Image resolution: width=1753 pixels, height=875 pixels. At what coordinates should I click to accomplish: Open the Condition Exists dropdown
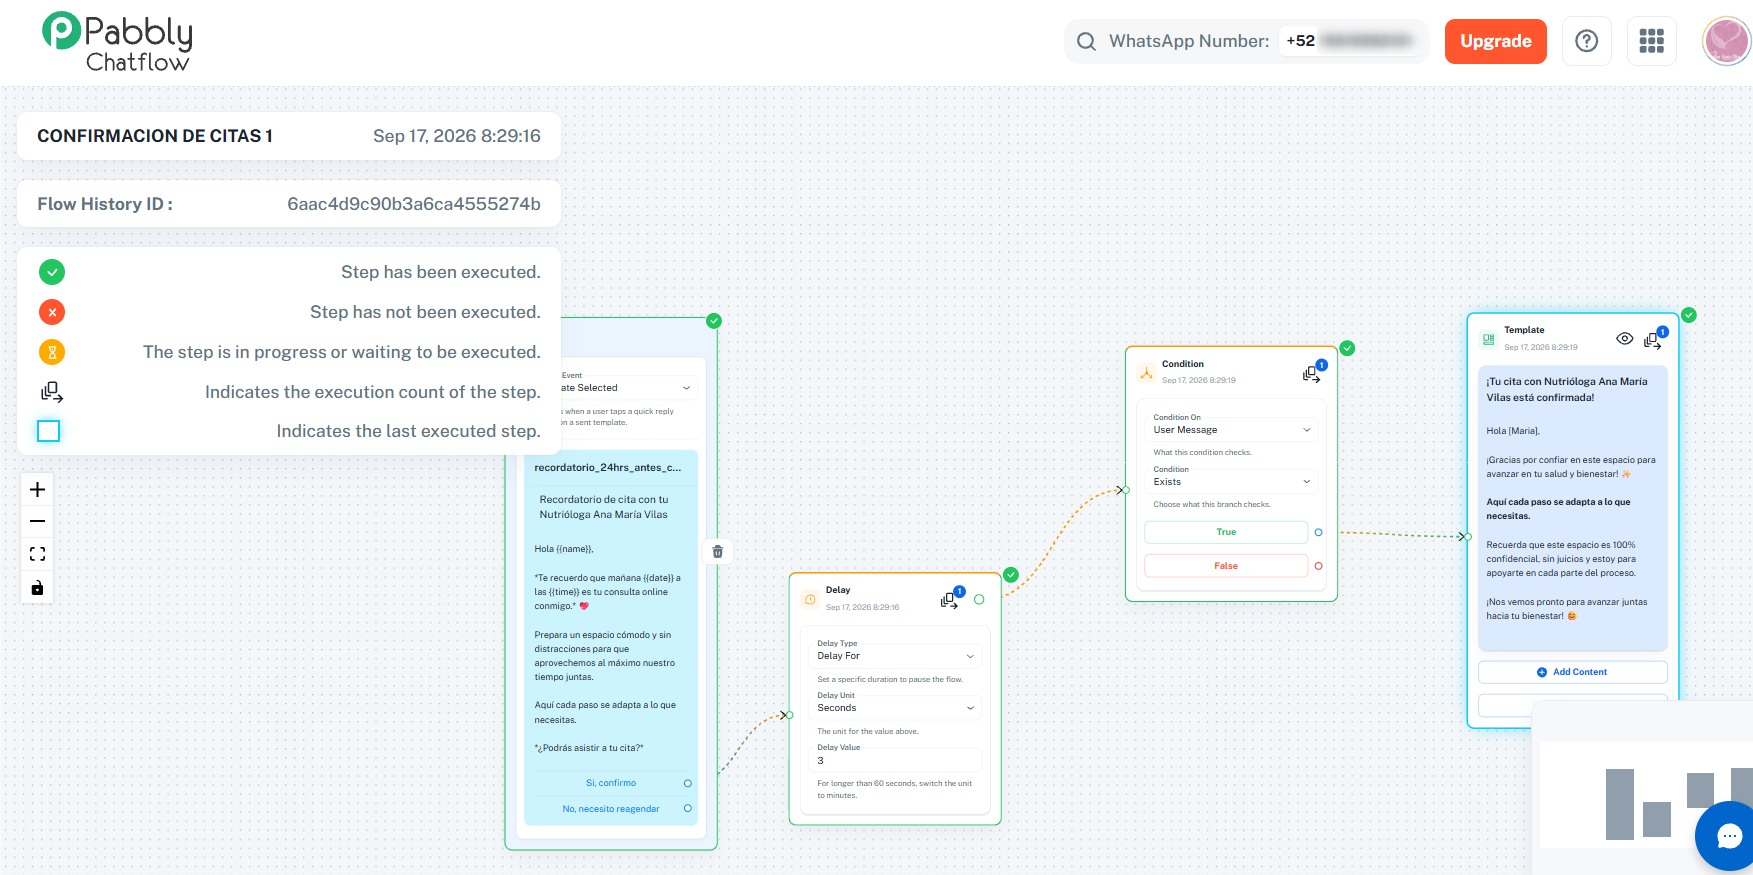pyautogui.click(x=1231, y=481)
